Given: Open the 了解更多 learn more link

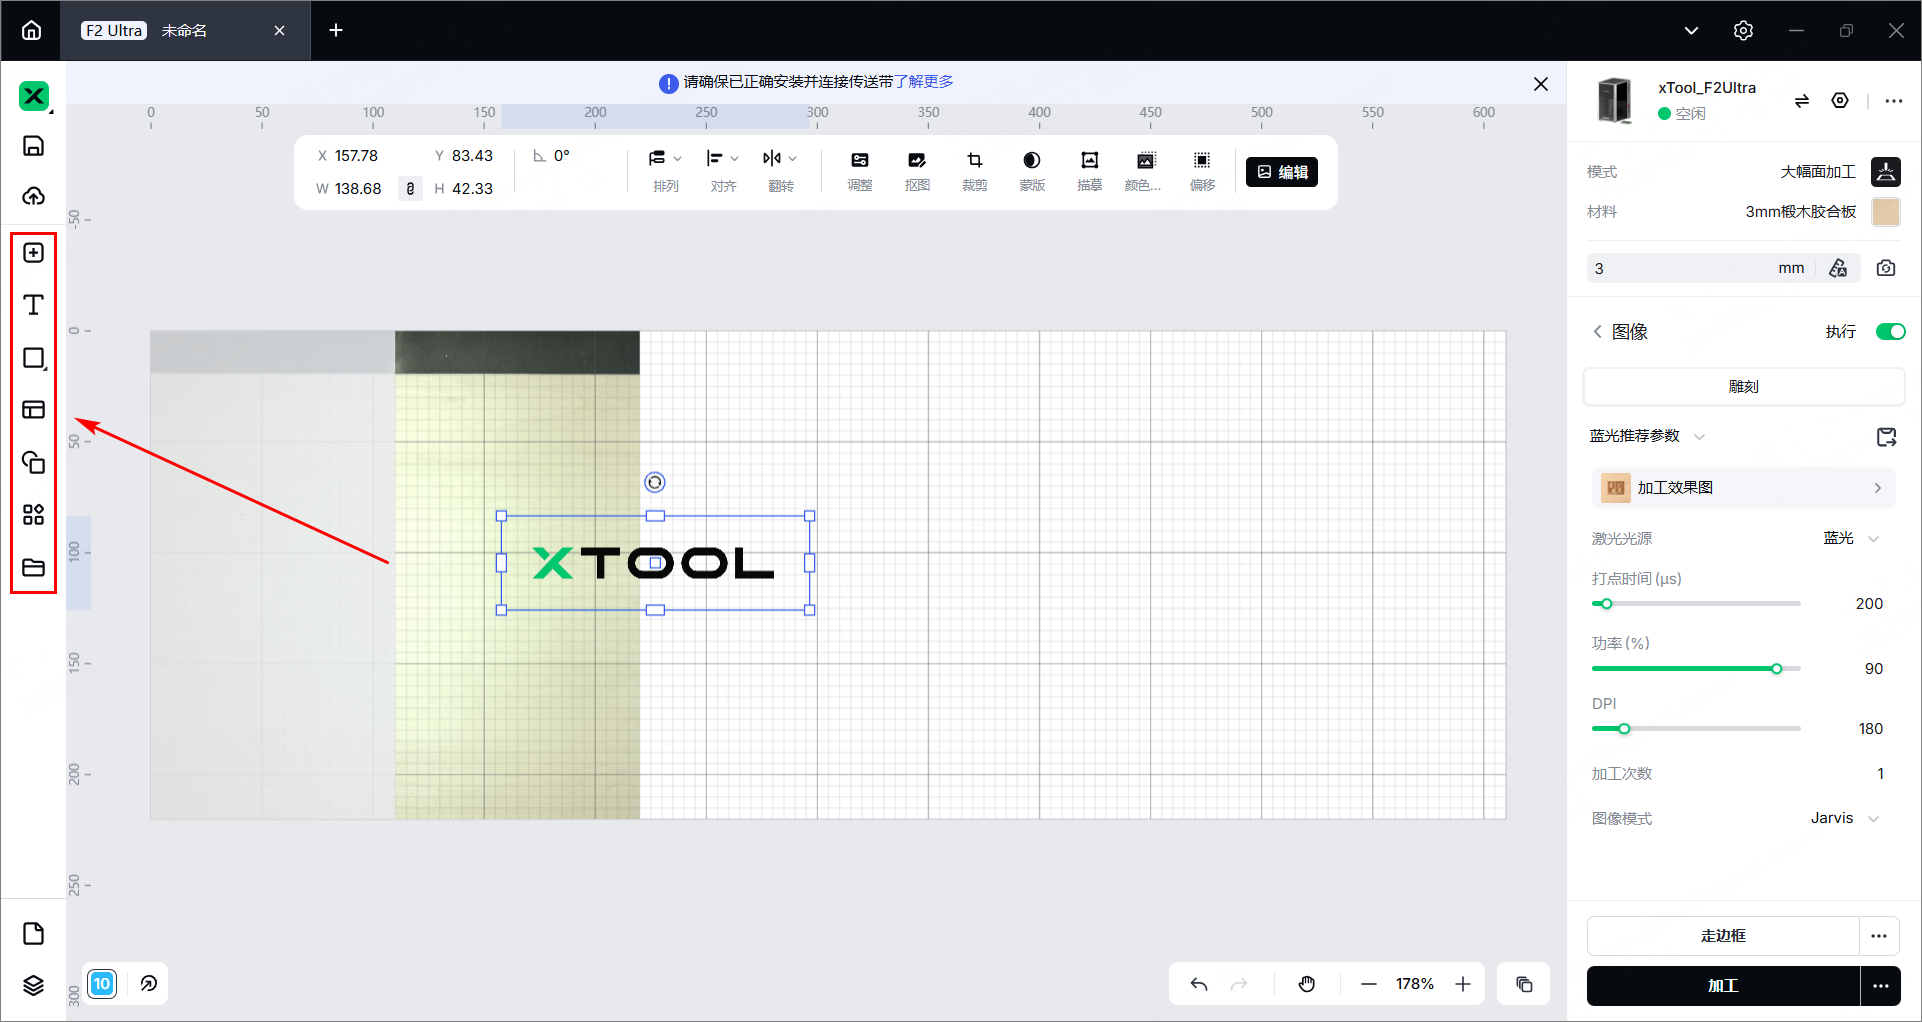Looking at the screenshot, I should point(923,82).
